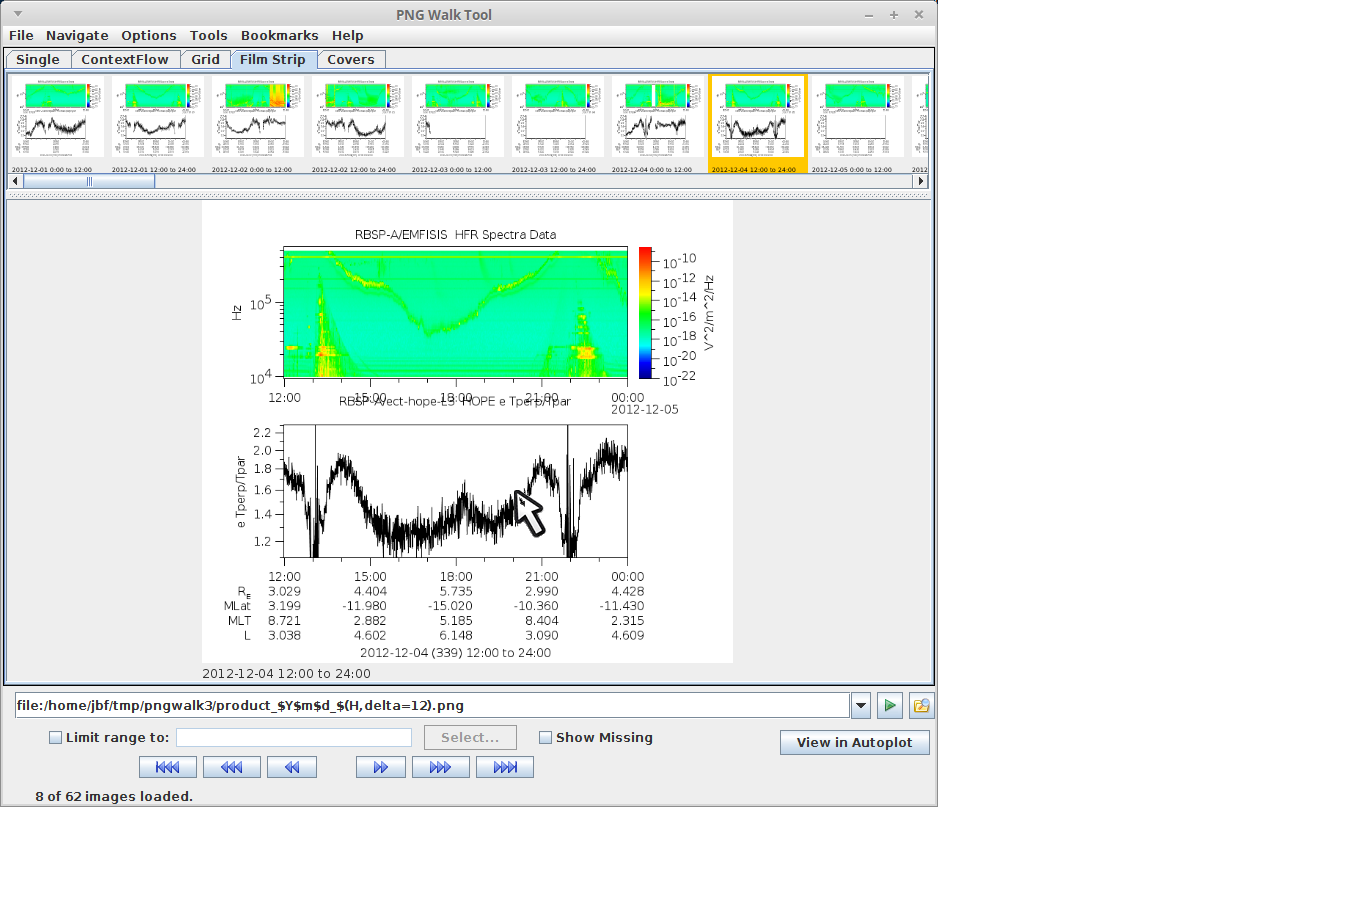This screenshot has width=1345, height=916.
Task: Click the film strip horizontal scrollbar thumb
Action: point(88,181)
